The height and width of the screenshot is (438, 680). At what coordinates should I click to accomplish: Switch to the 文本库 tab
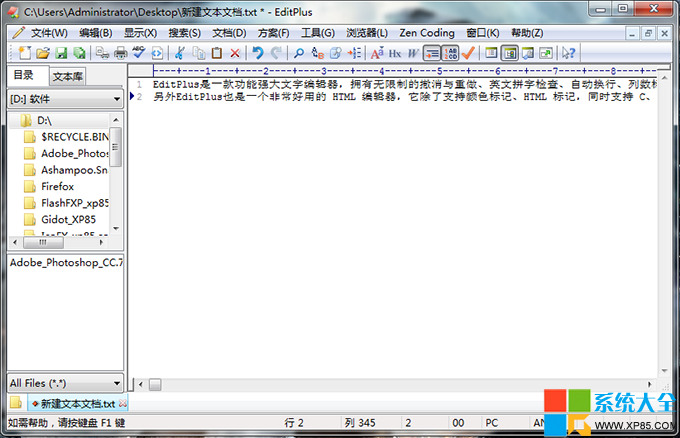[68, 76]
